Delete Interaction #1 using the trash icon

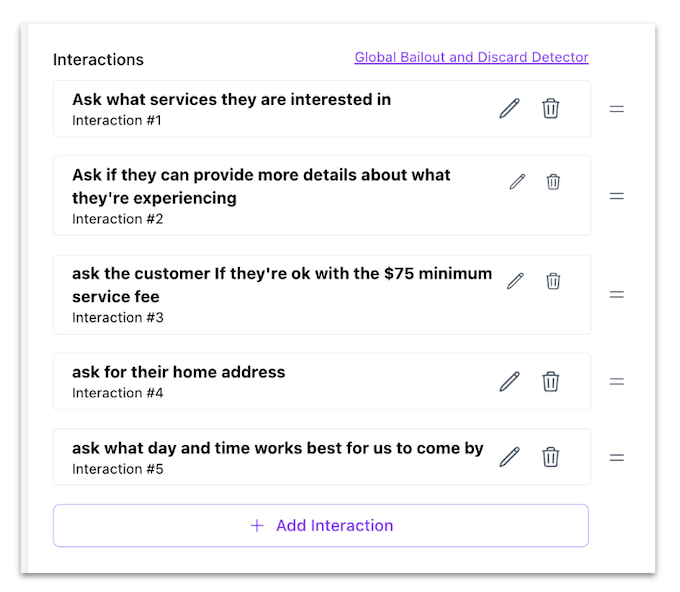tap(550, 109)
